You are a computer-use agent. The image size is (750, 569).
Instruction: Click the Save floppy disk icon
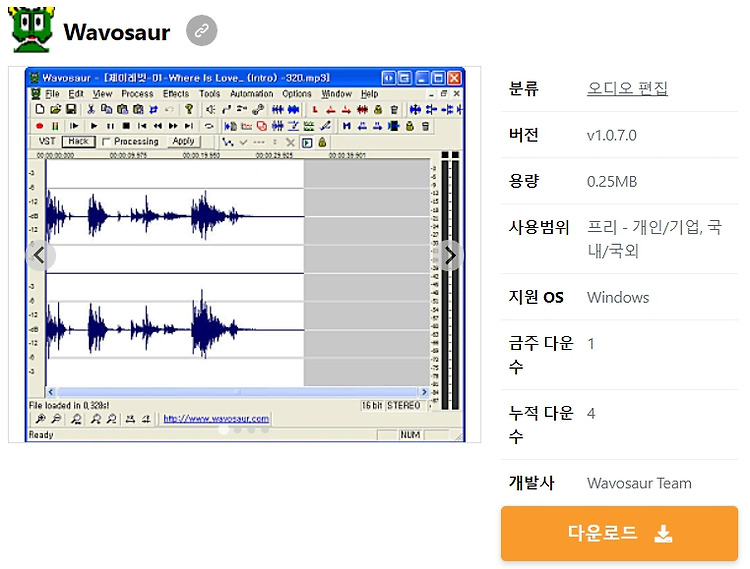[71, 109]
